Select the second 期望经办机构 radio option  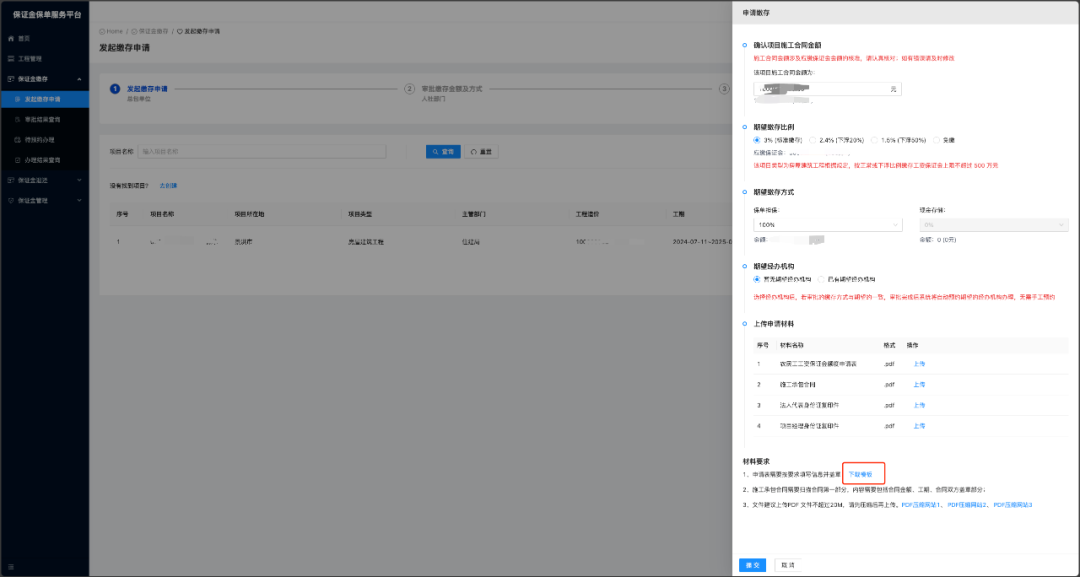click(821, 280)
